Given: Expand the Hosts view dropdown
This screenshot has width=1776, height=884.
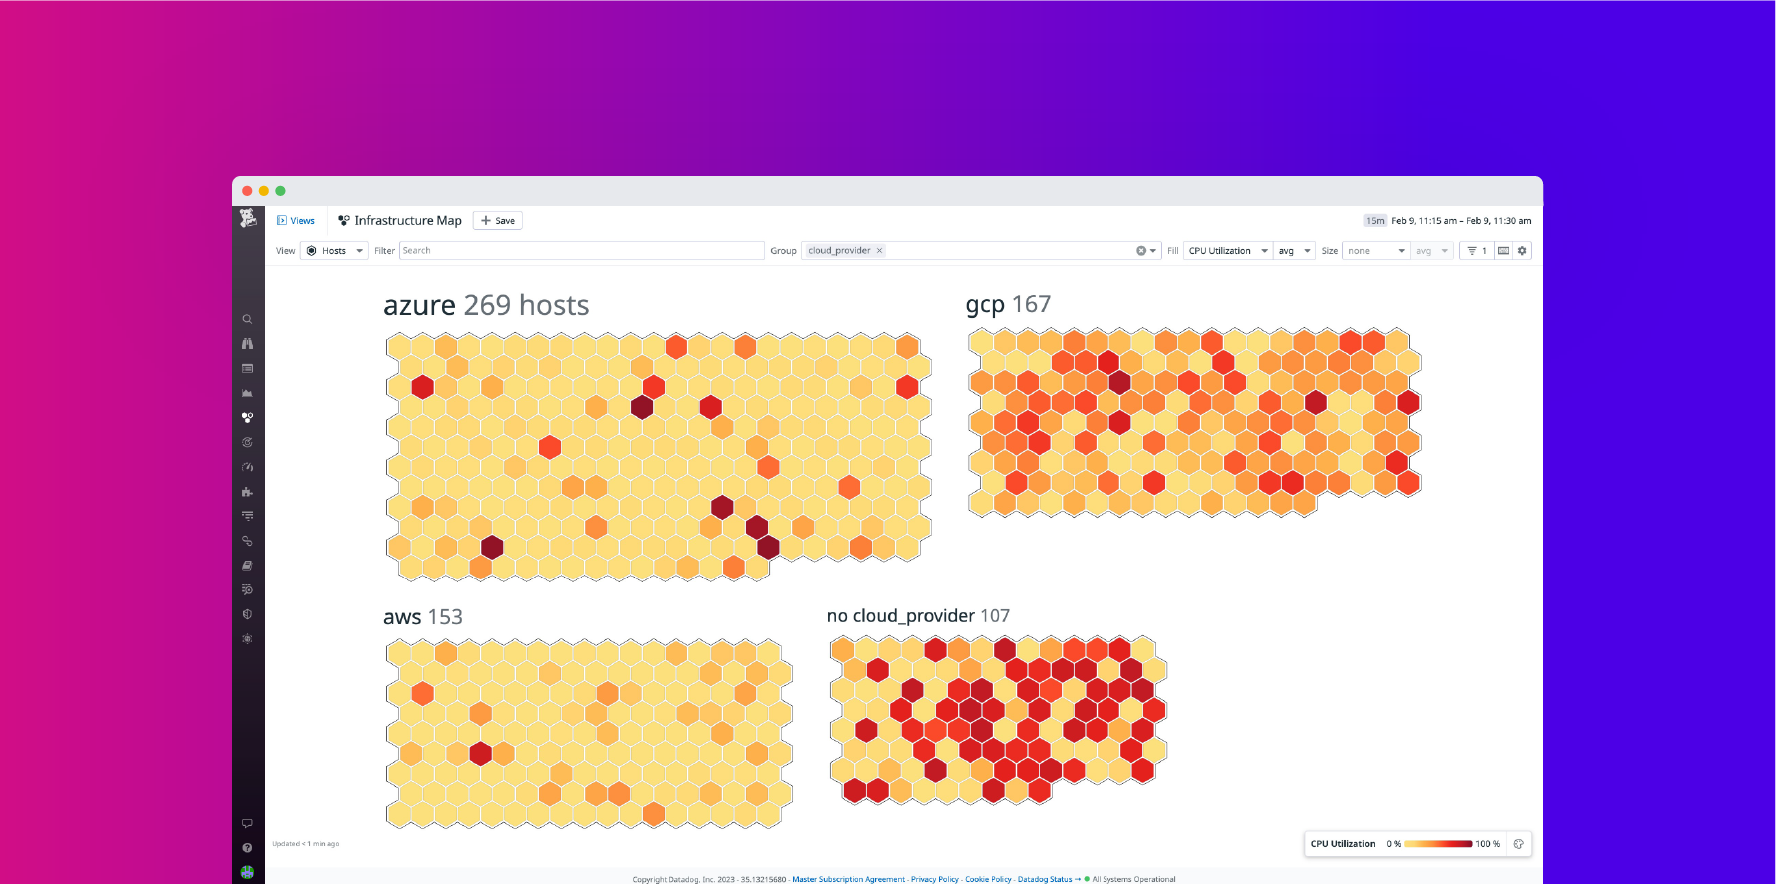Looking at the screenshot, I should click(x=335, y=251).
